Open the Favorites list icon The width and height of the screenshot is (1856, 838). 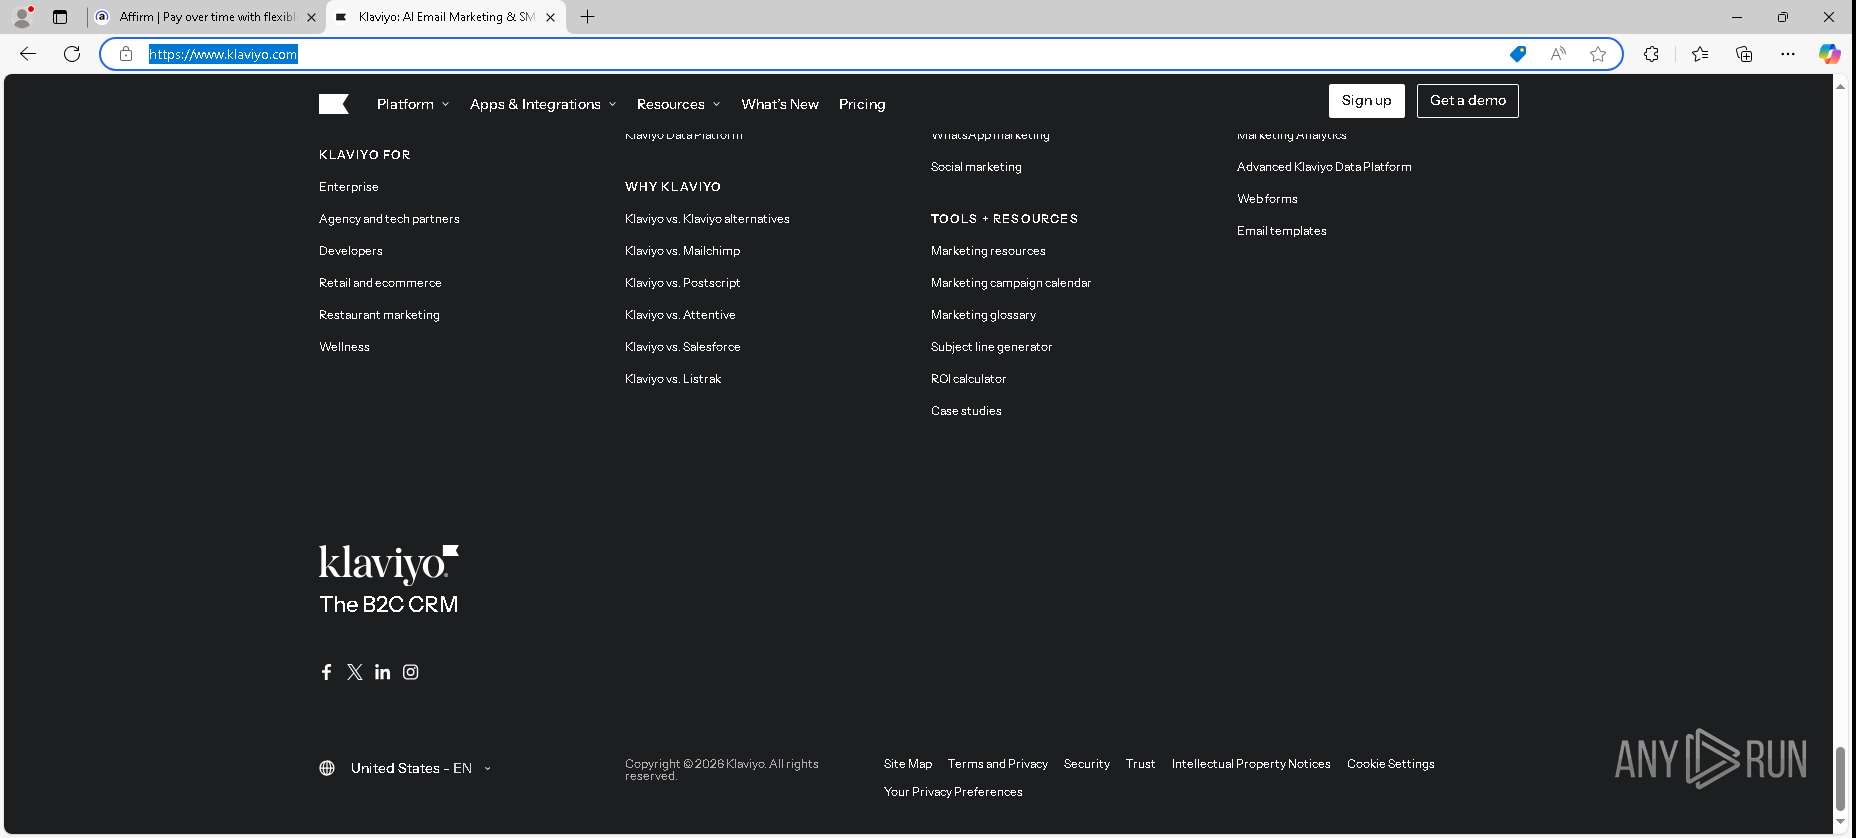[x=1700, y=54]
